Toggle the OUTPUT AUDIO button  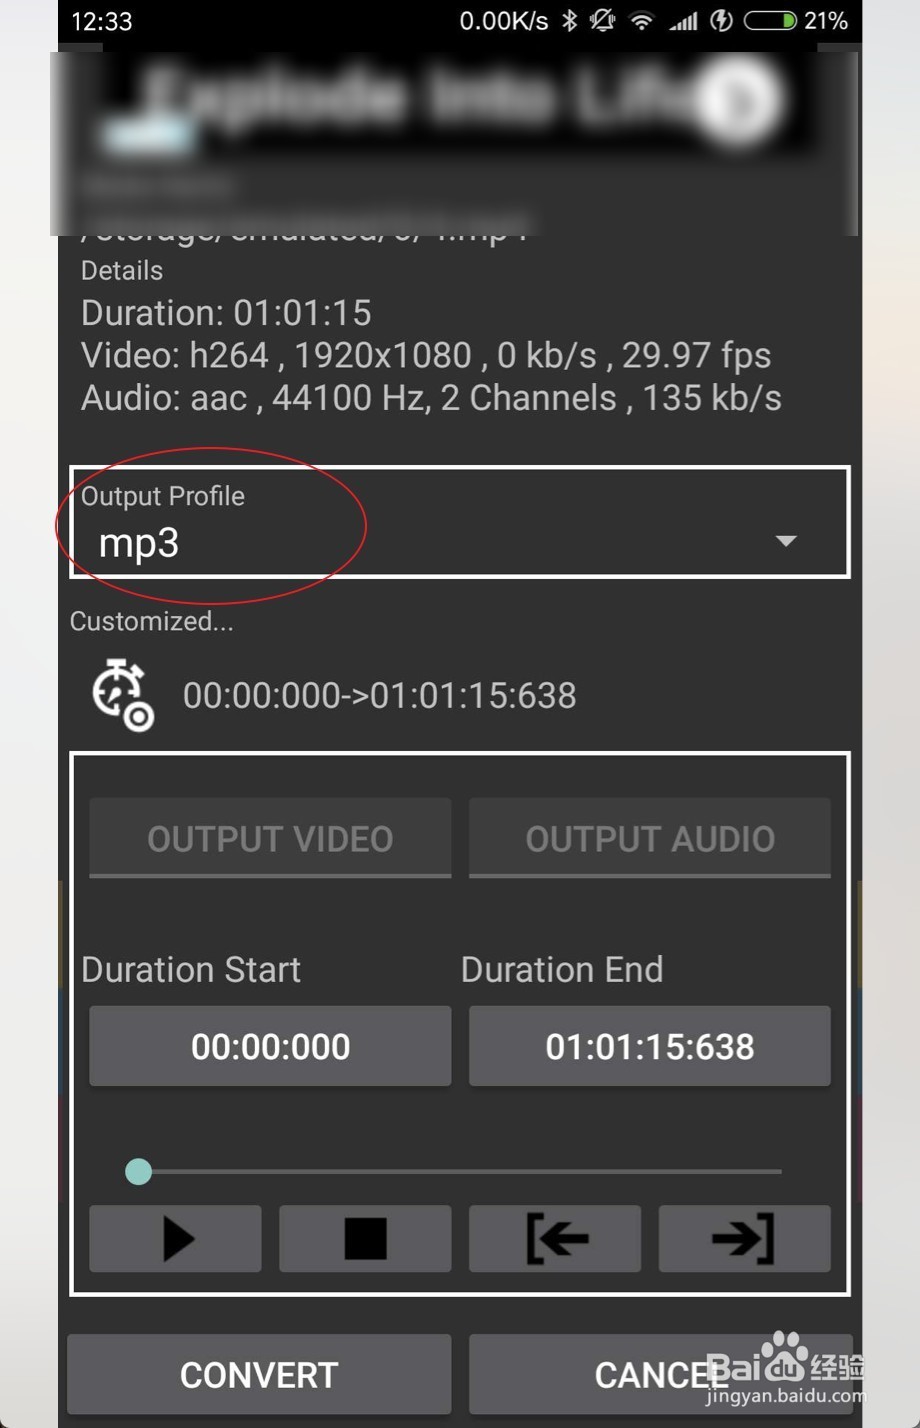[x=650, y=838]
